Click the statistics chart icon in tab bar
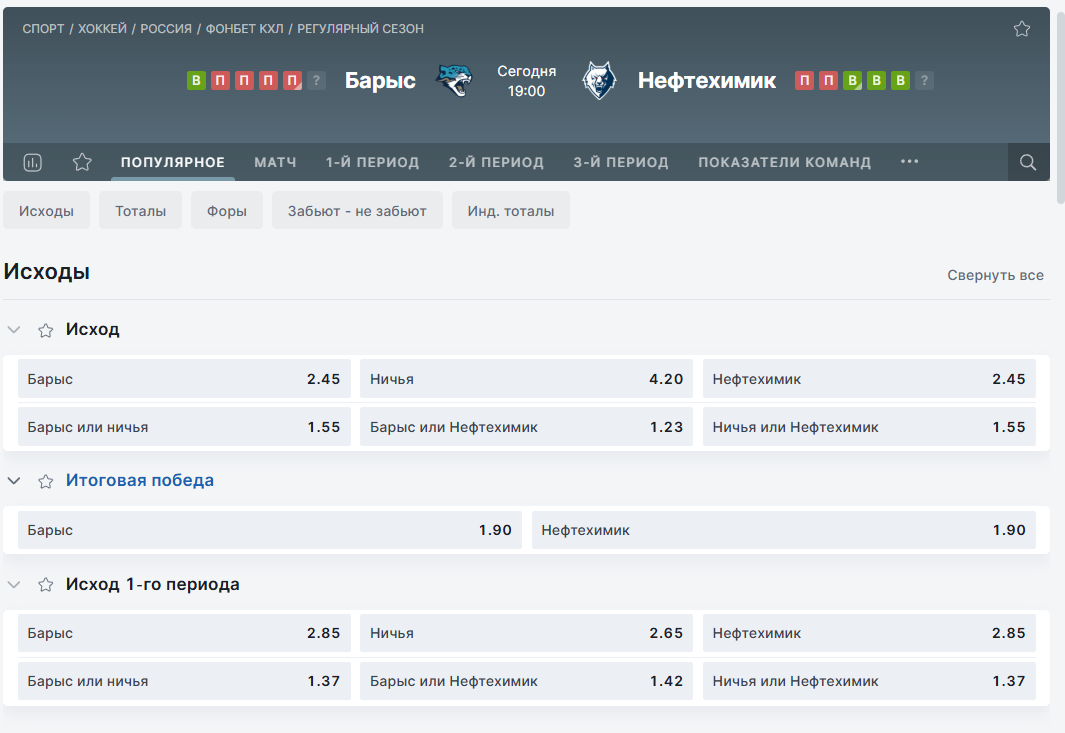This screenshot has width=1065, height=733. [33, 162]
